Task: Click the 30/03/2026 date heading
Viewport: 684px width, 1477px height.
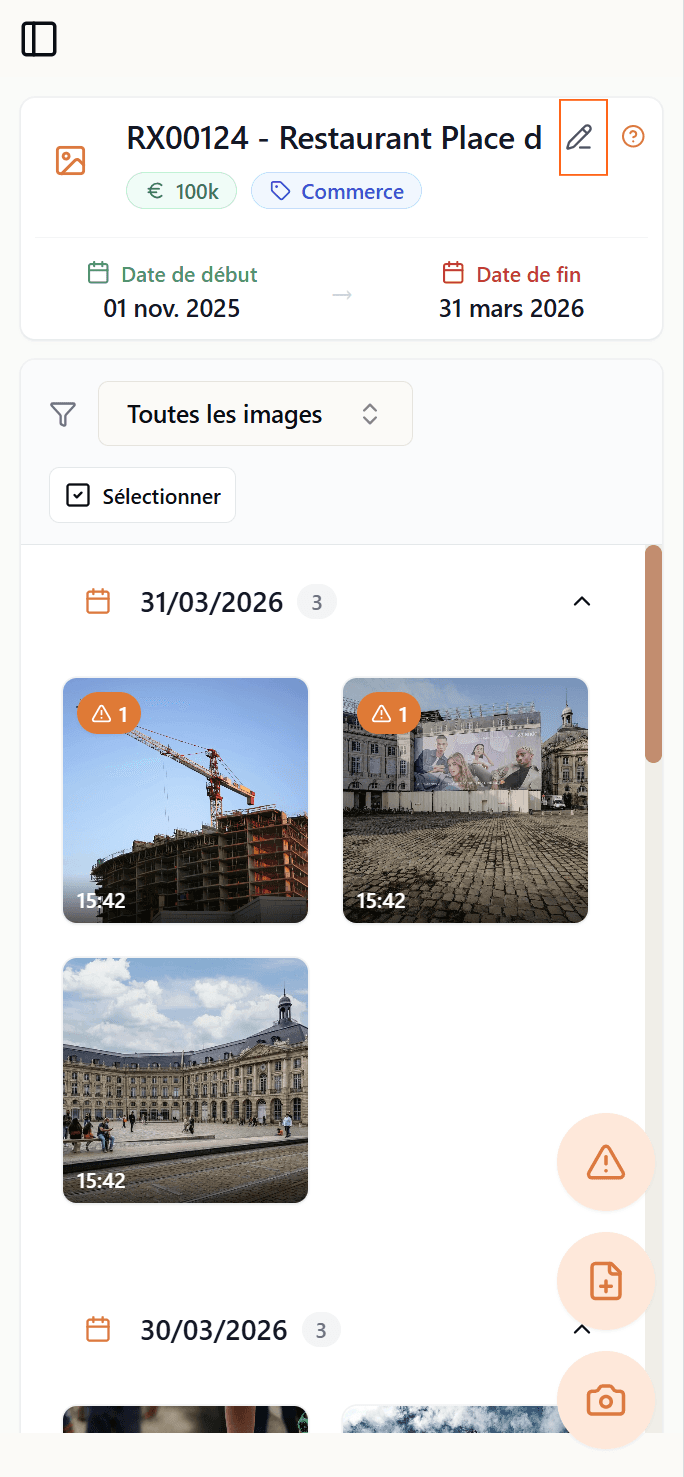Action: click(x=214, y=1331)
